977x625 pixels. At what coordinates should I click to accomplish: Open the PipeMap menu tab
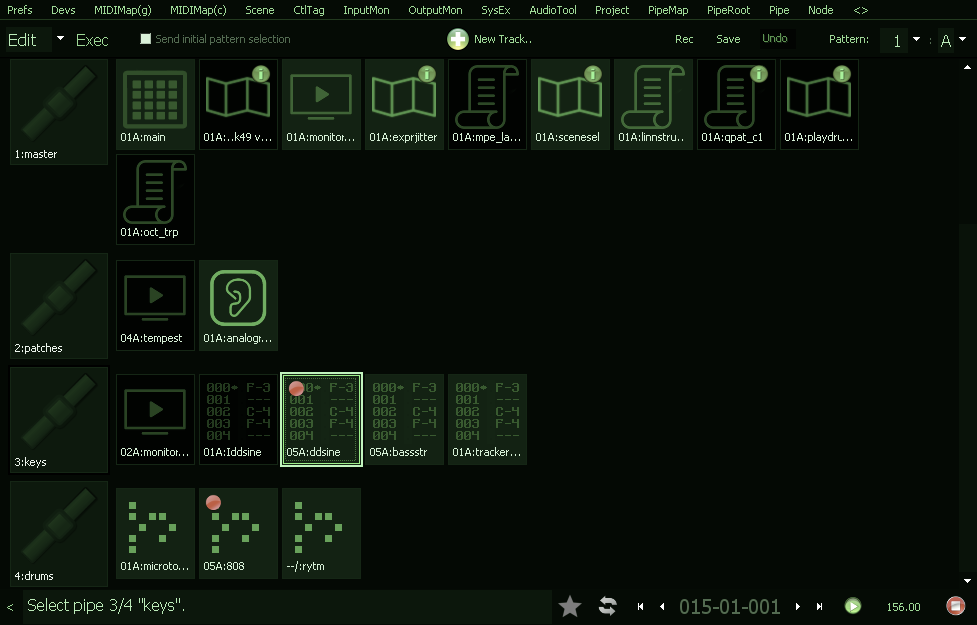click(668, 10)
